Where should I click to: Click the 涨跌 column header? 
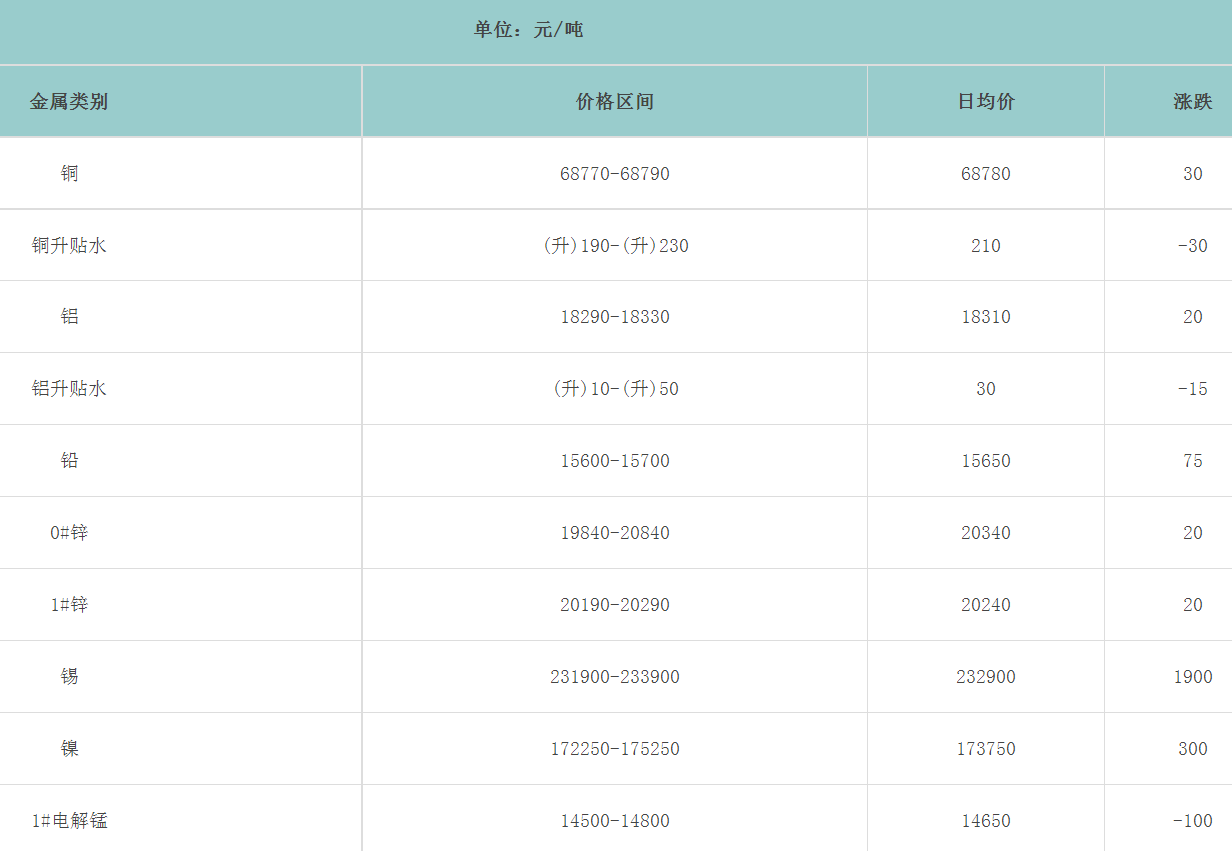[1192, 101]
